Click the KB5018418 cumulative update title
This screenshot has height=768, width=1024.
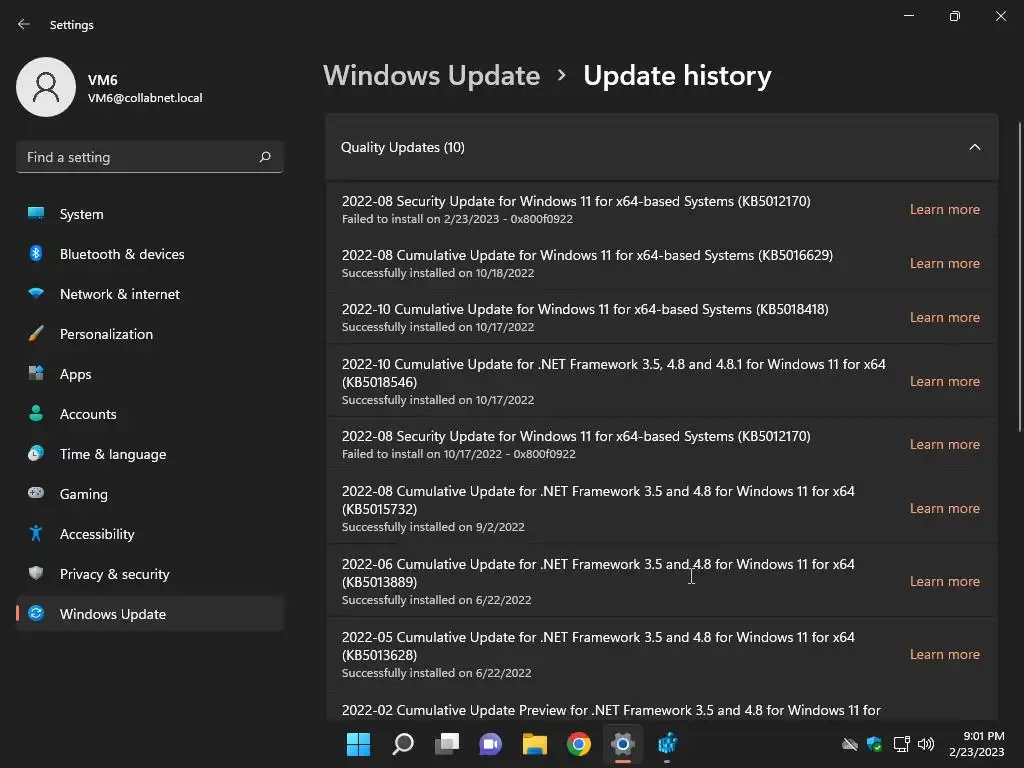click(x=584, y=310)
